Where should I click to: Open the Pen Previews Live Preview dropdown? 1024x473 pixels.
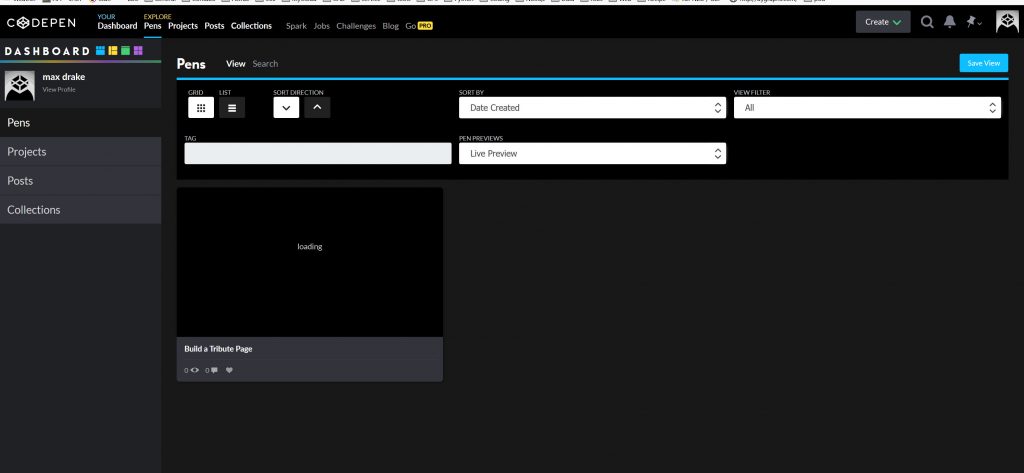coord(592,153)
